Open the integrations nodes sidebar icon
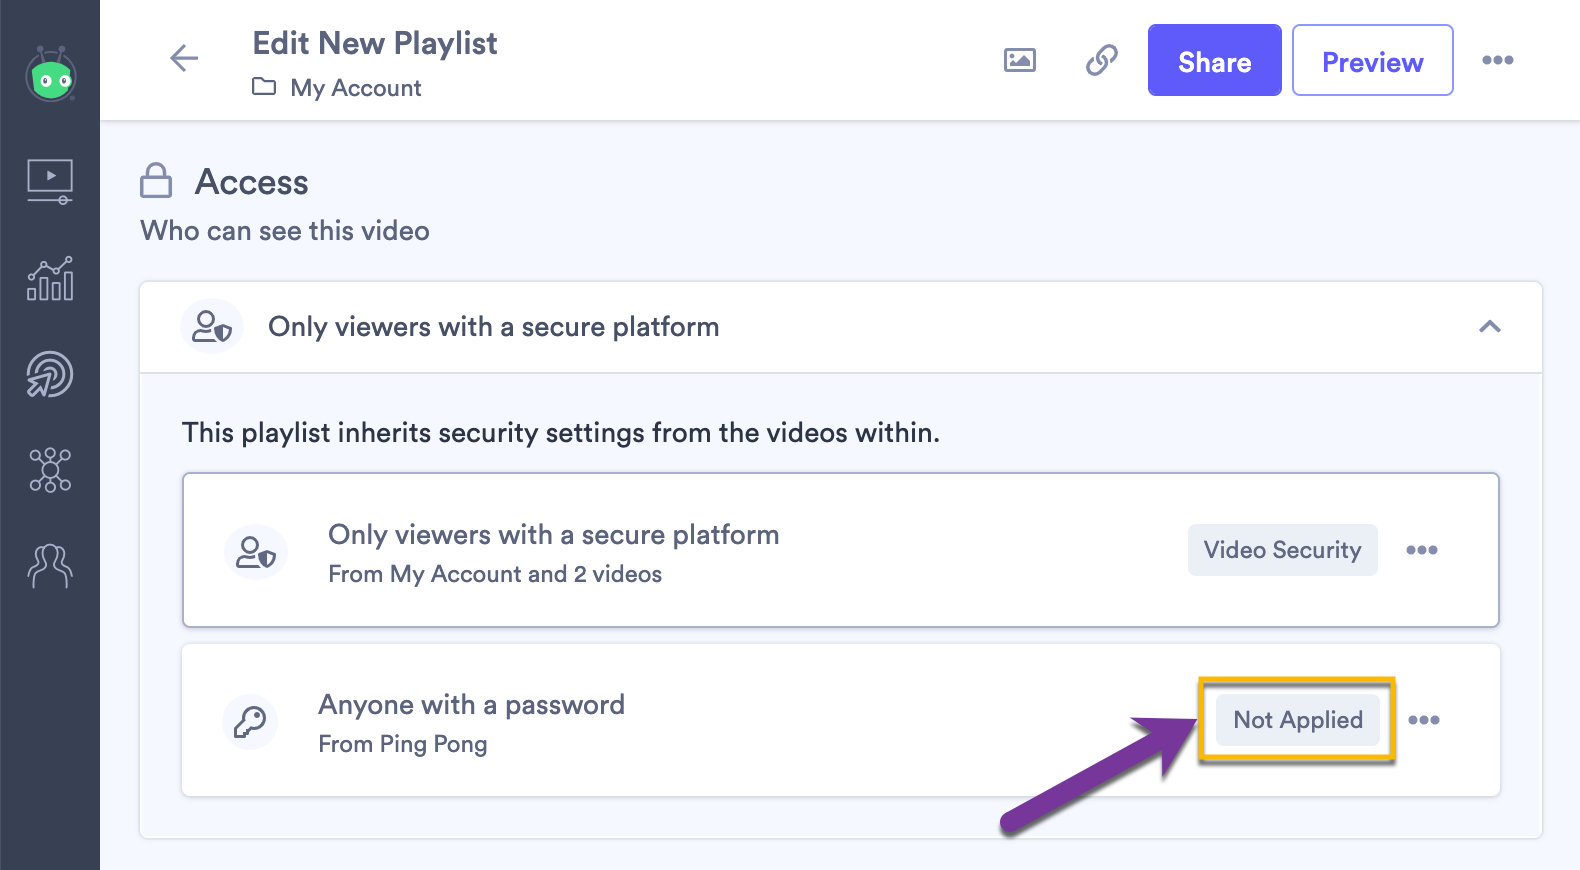This screenshot has width=1580, height=870. [50, 470]
